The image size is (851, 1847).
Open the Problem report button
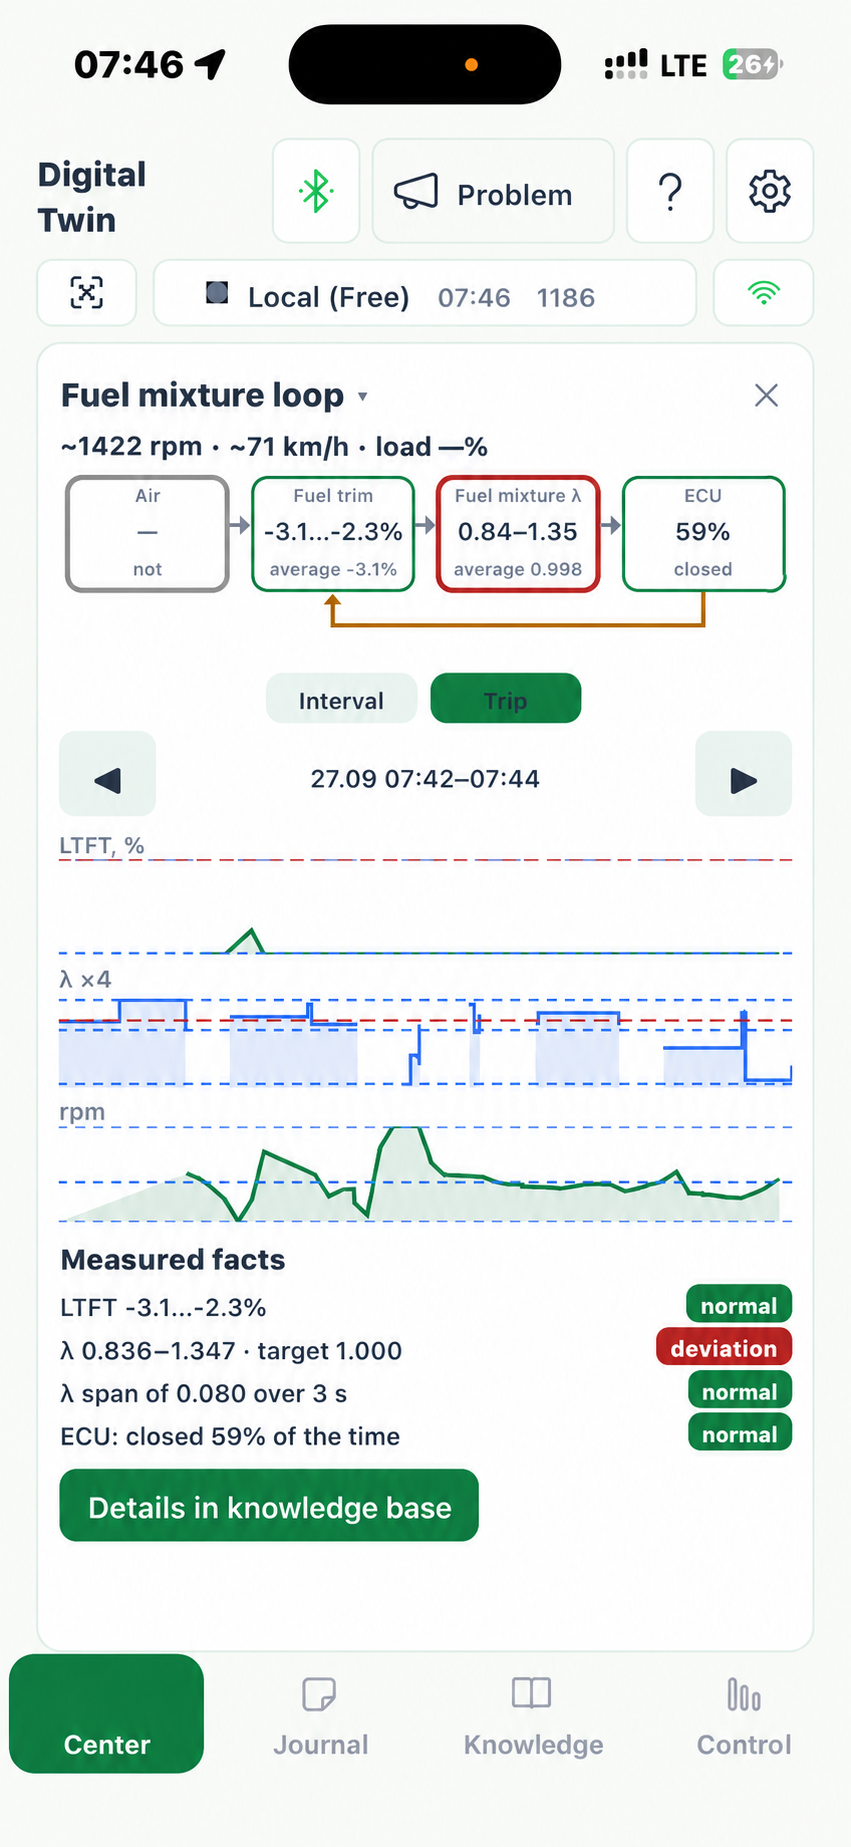pos(493,191)
